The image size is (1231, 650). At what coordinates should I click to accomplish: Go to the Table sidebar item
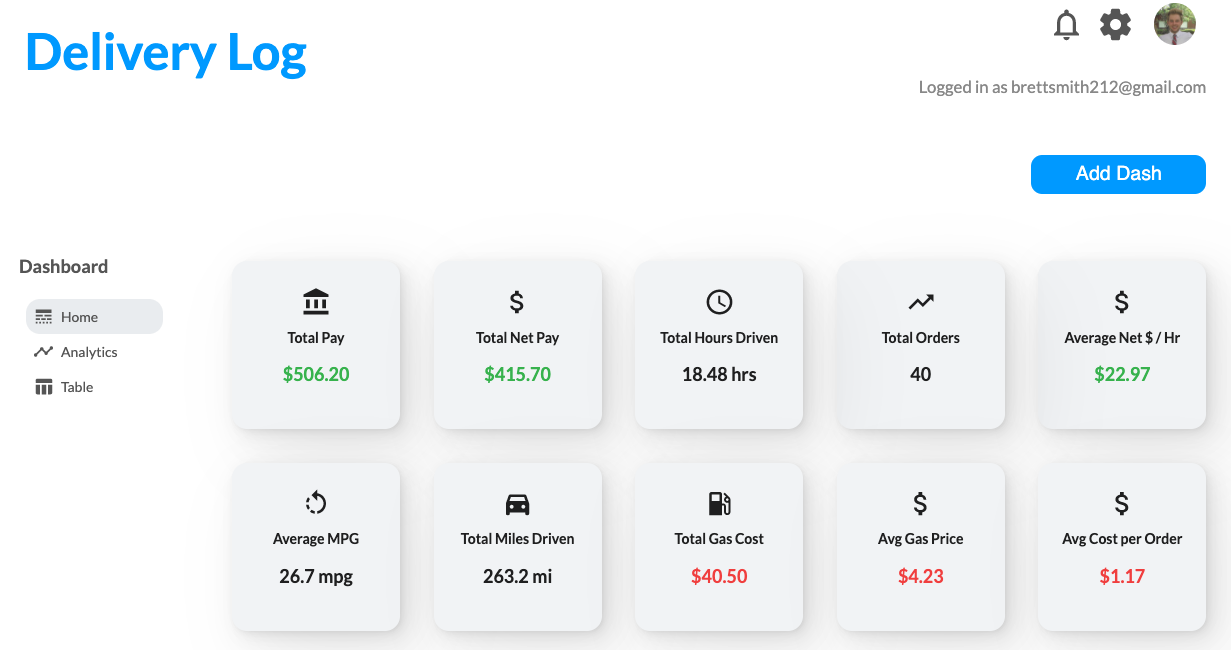coord(76,387)
